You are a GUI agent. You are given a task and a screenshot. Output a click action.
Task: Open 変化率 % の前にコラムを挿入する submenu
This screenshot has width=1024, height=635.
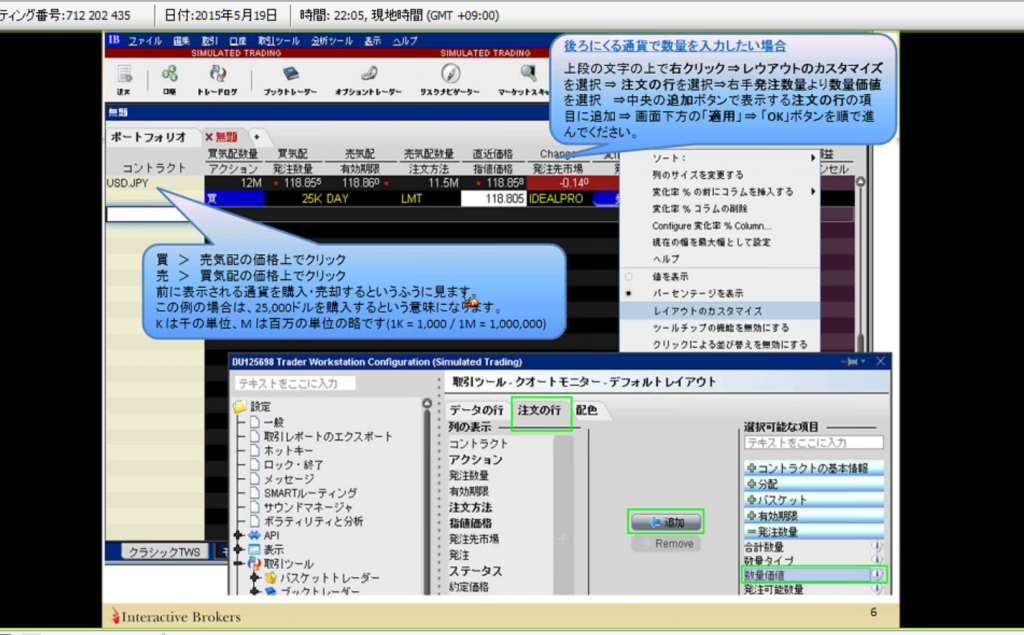(x=720, y=191)
